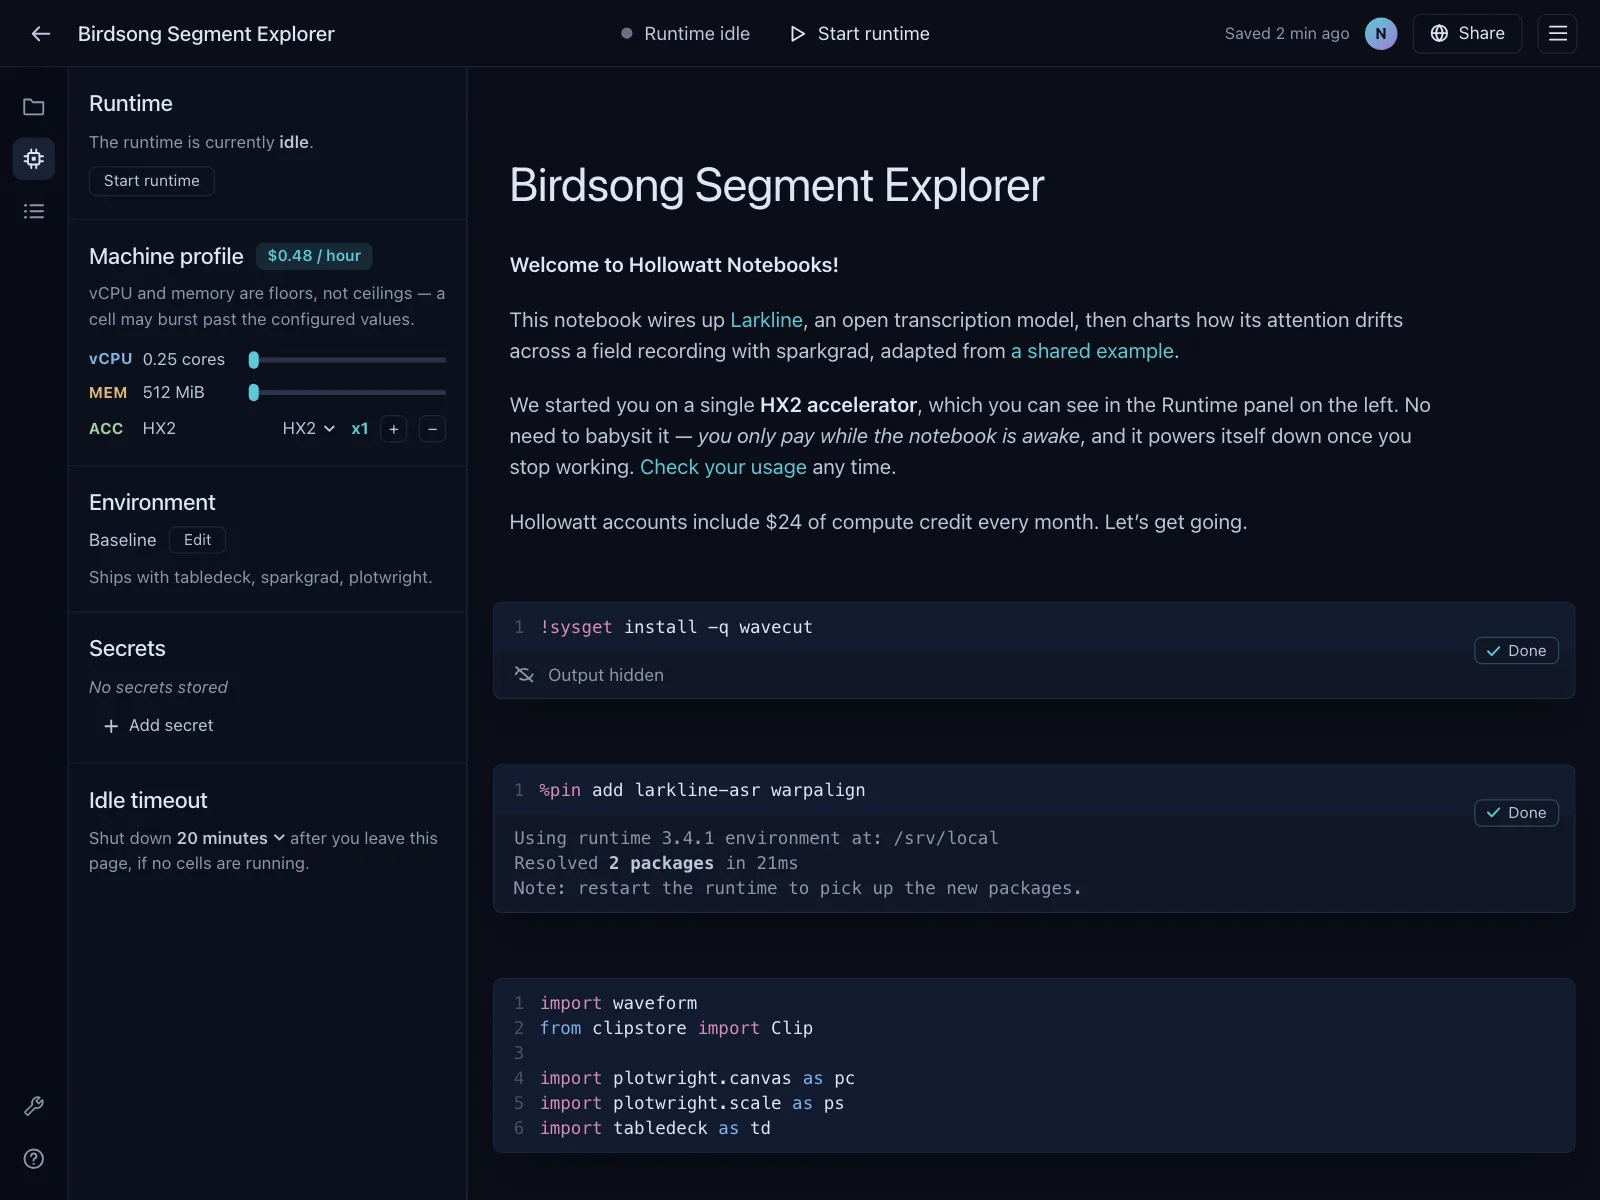This screenshot has width=1600, height=1200.
Task: Open the help question mark icon
Action: (x=34, y=1159)
